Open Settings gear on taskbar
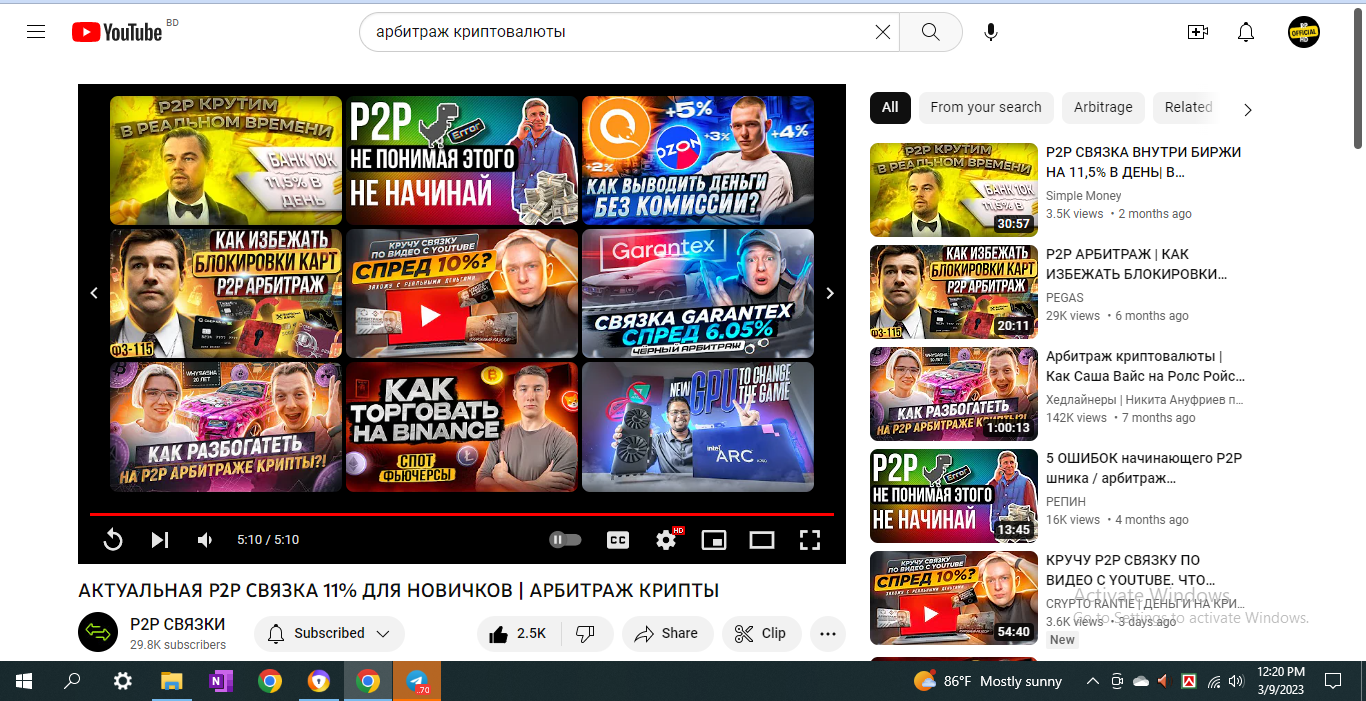 (122, 681)
